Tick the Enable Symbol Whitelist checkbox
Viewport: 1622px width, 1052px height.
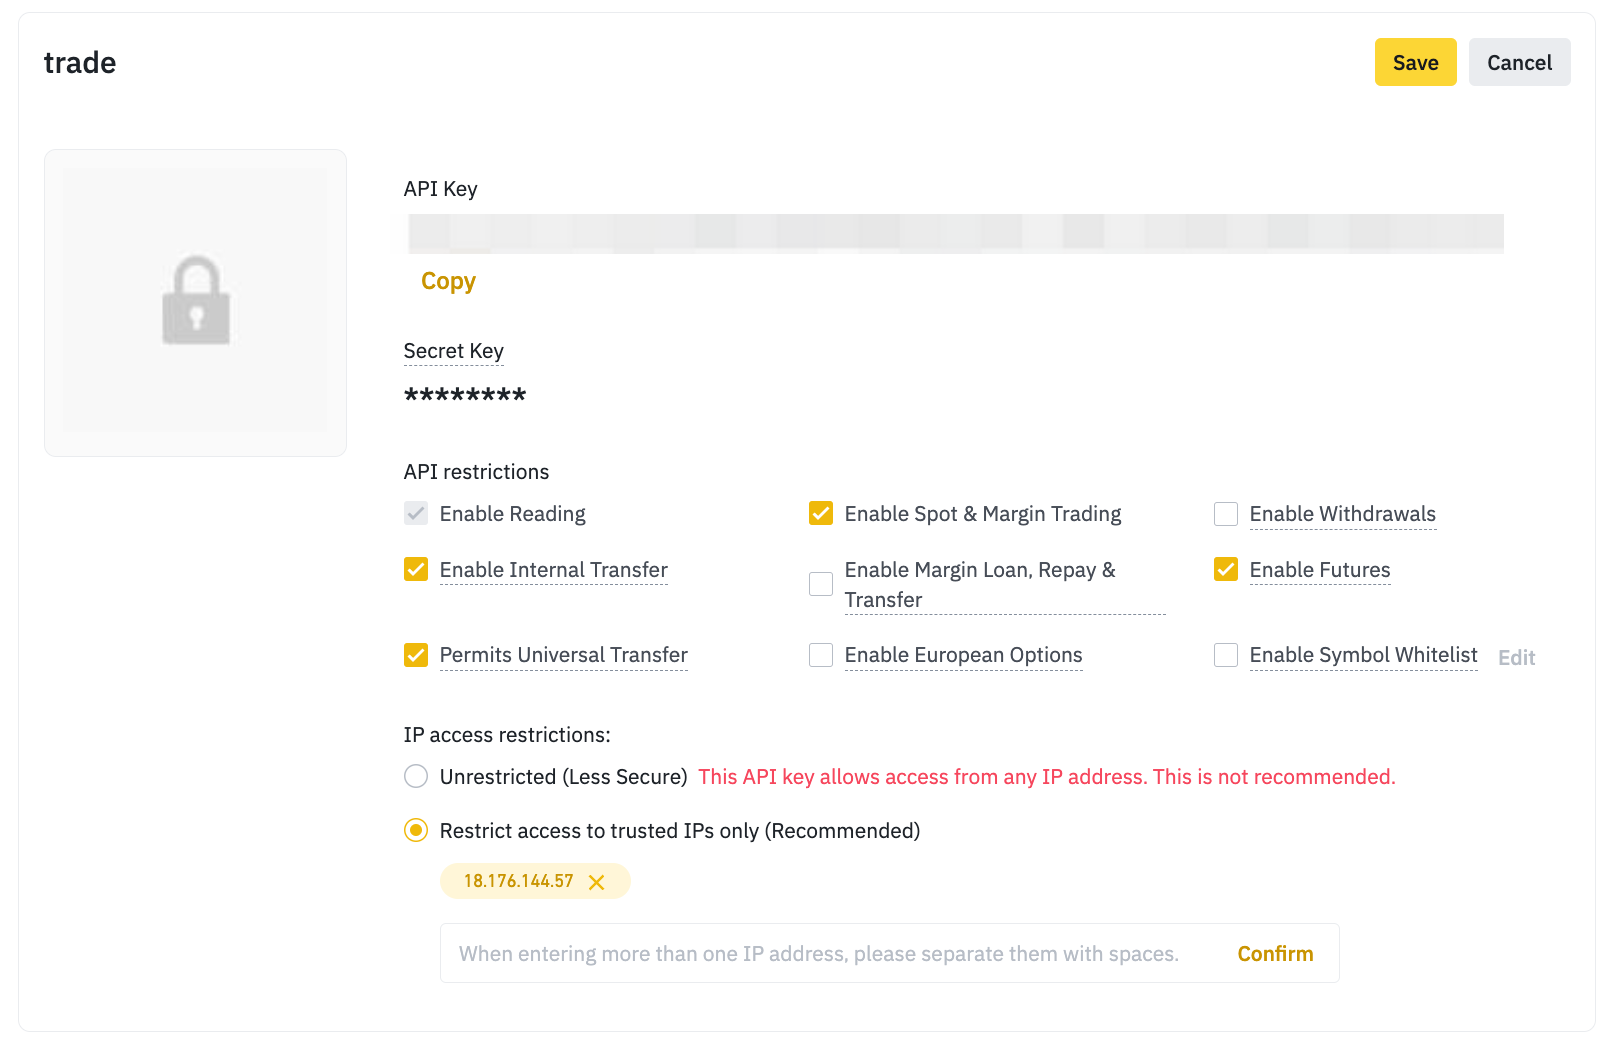pos(1226,655)
